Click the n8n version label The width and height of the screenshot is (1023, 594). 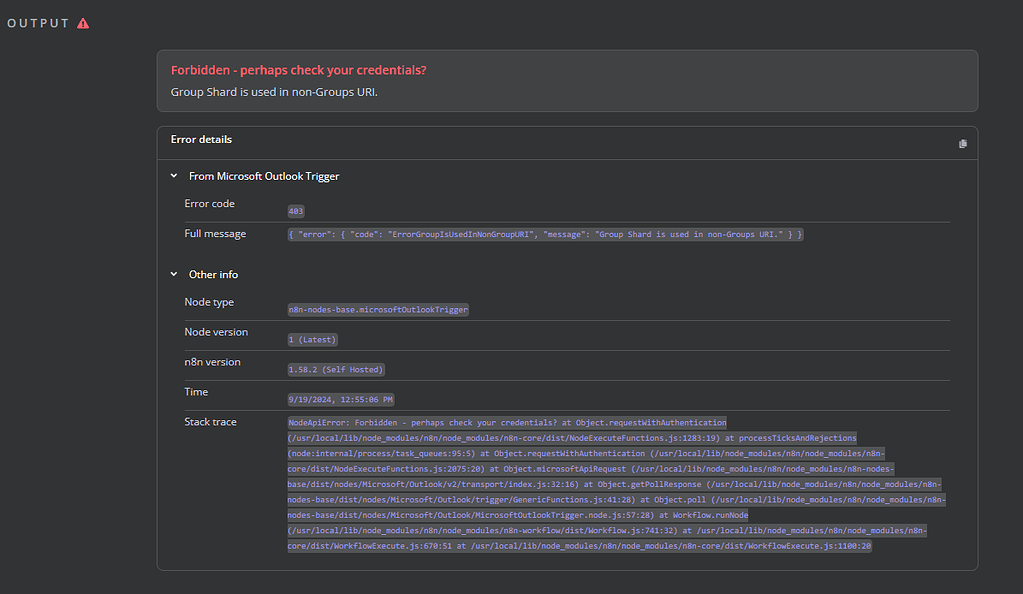pos(213,362)
